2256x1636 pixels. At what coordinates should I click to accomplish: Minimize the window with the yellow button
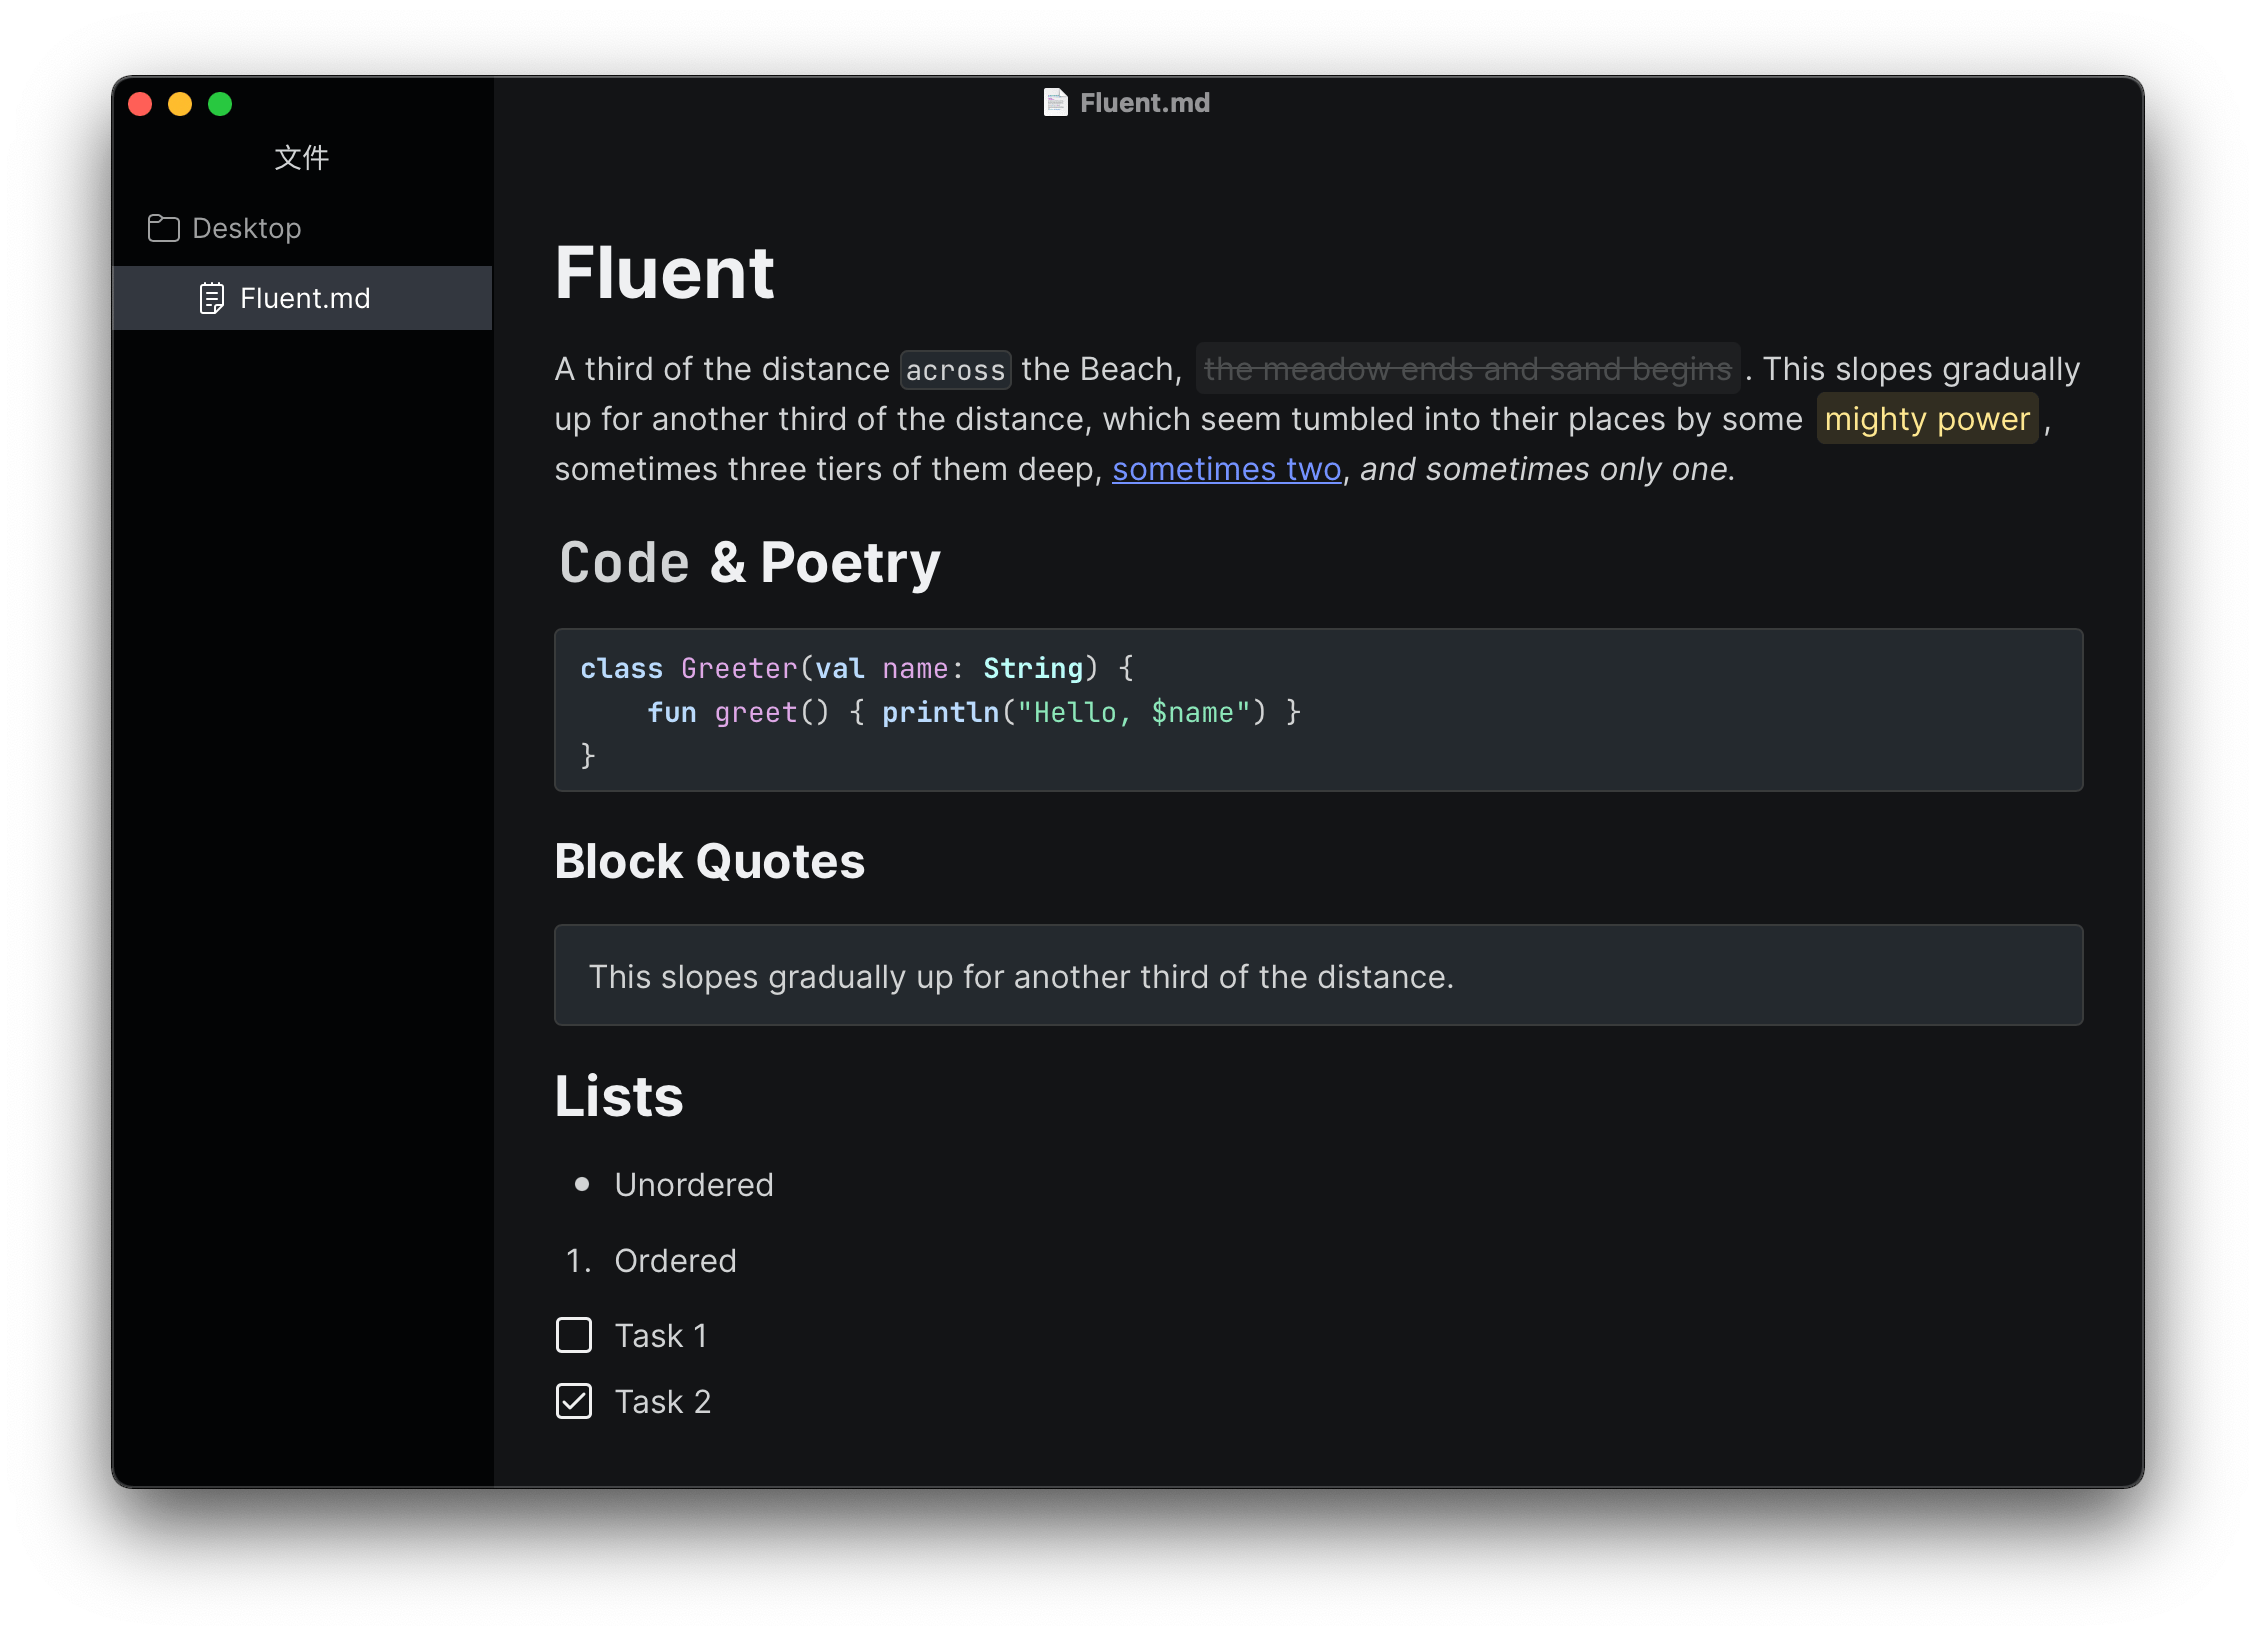pyautogui.click(x=180, y=104)
